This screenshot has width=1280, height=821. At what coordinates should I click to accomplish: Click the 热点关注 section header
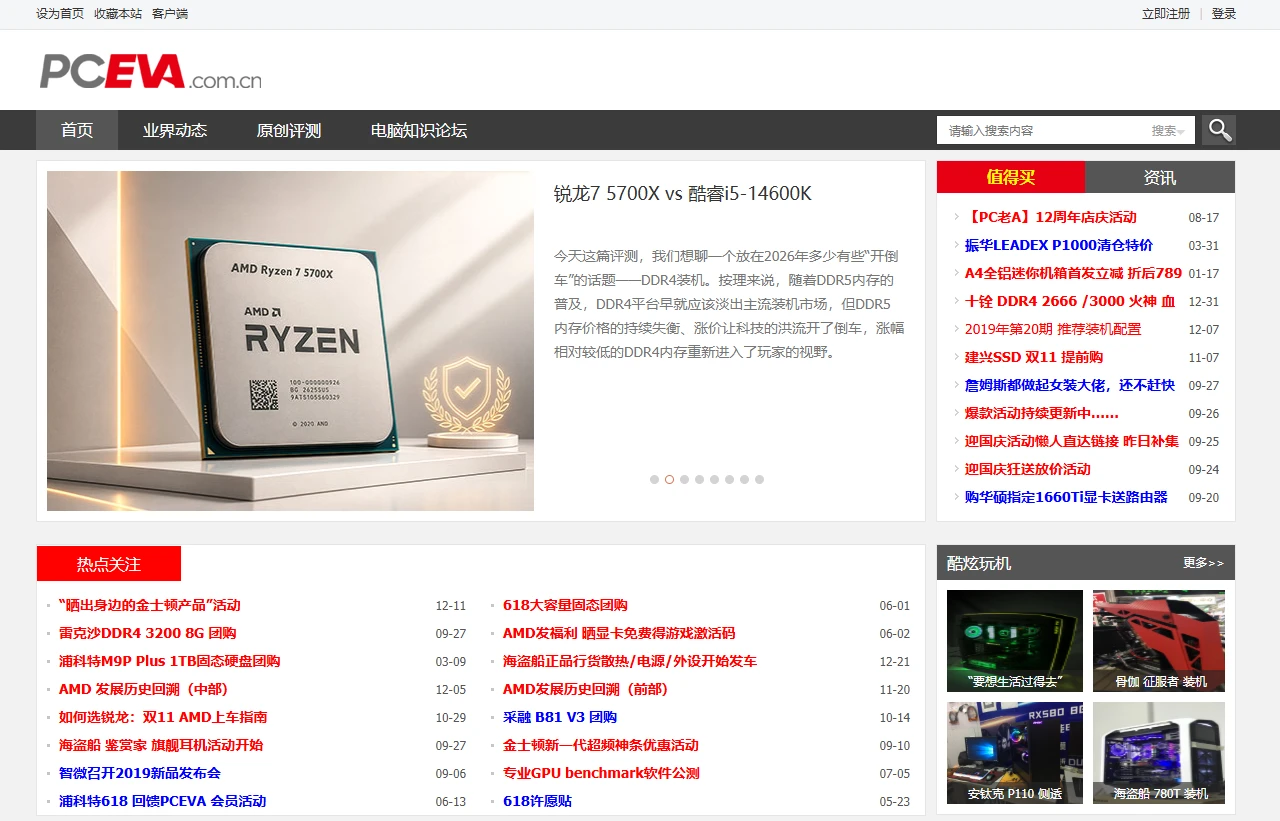tap(109, 564)
